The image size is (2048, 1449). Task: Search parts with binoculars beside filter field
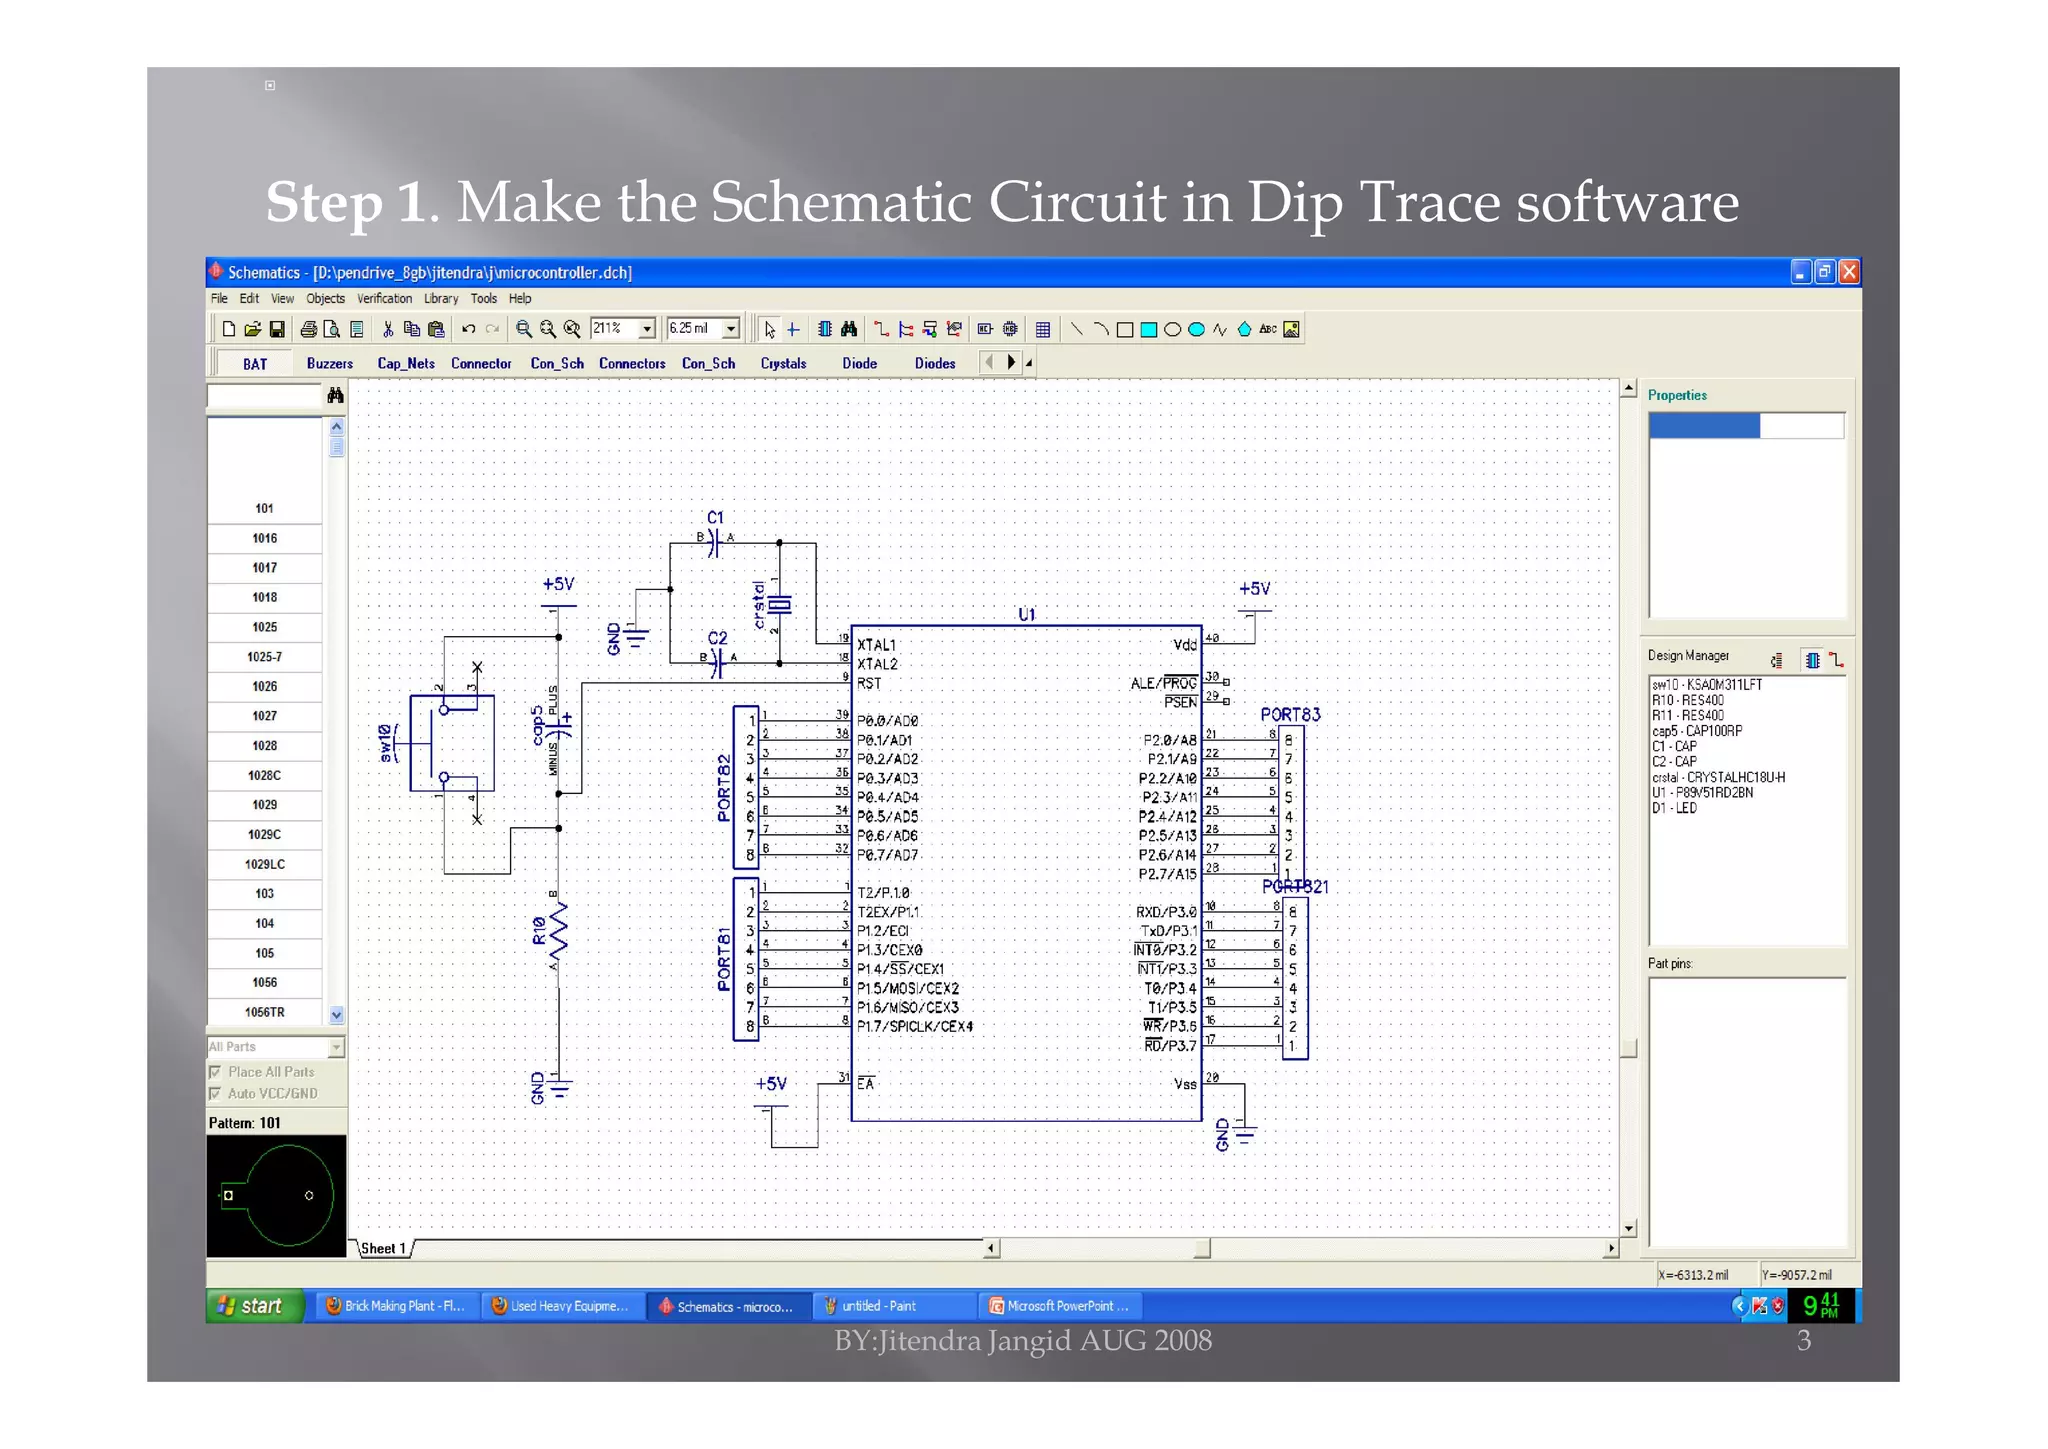click(x=335, y=396)
